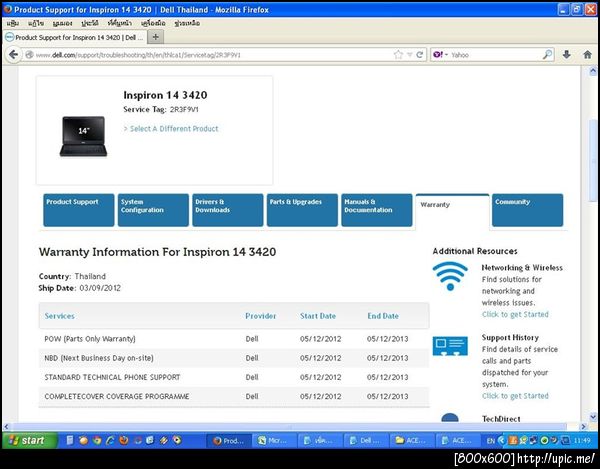Switch to the System Configuration tab

point(153,210)
